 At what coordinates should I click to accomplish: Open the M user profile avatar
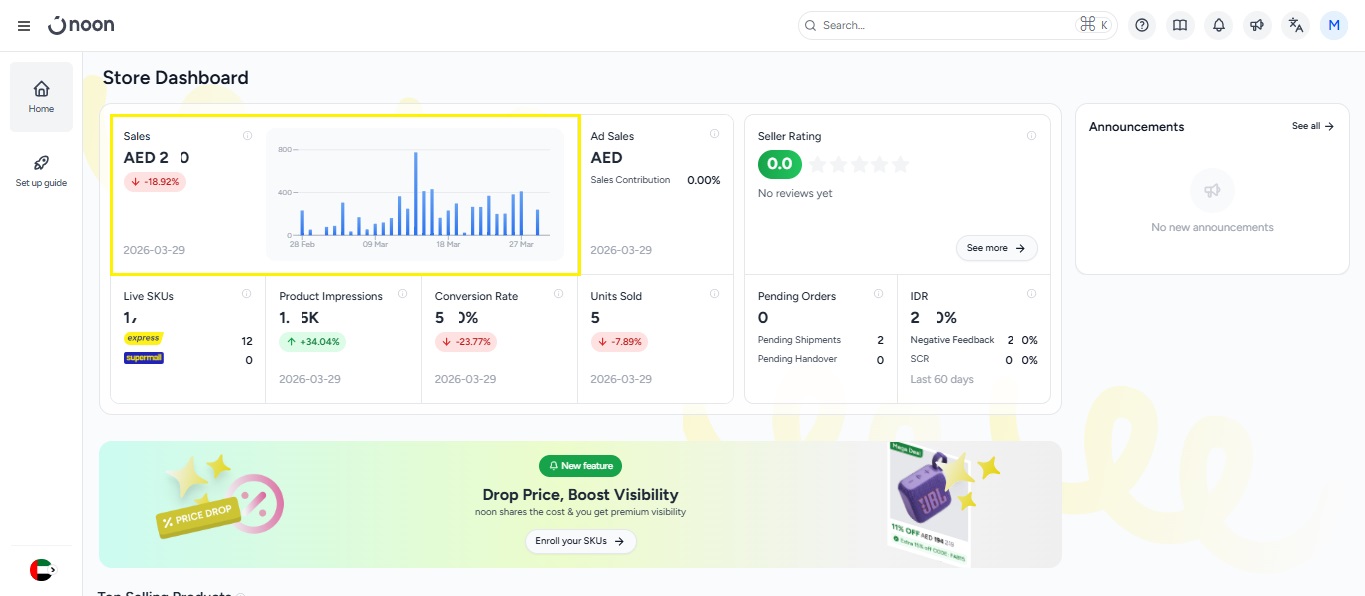click(1334, 26)
